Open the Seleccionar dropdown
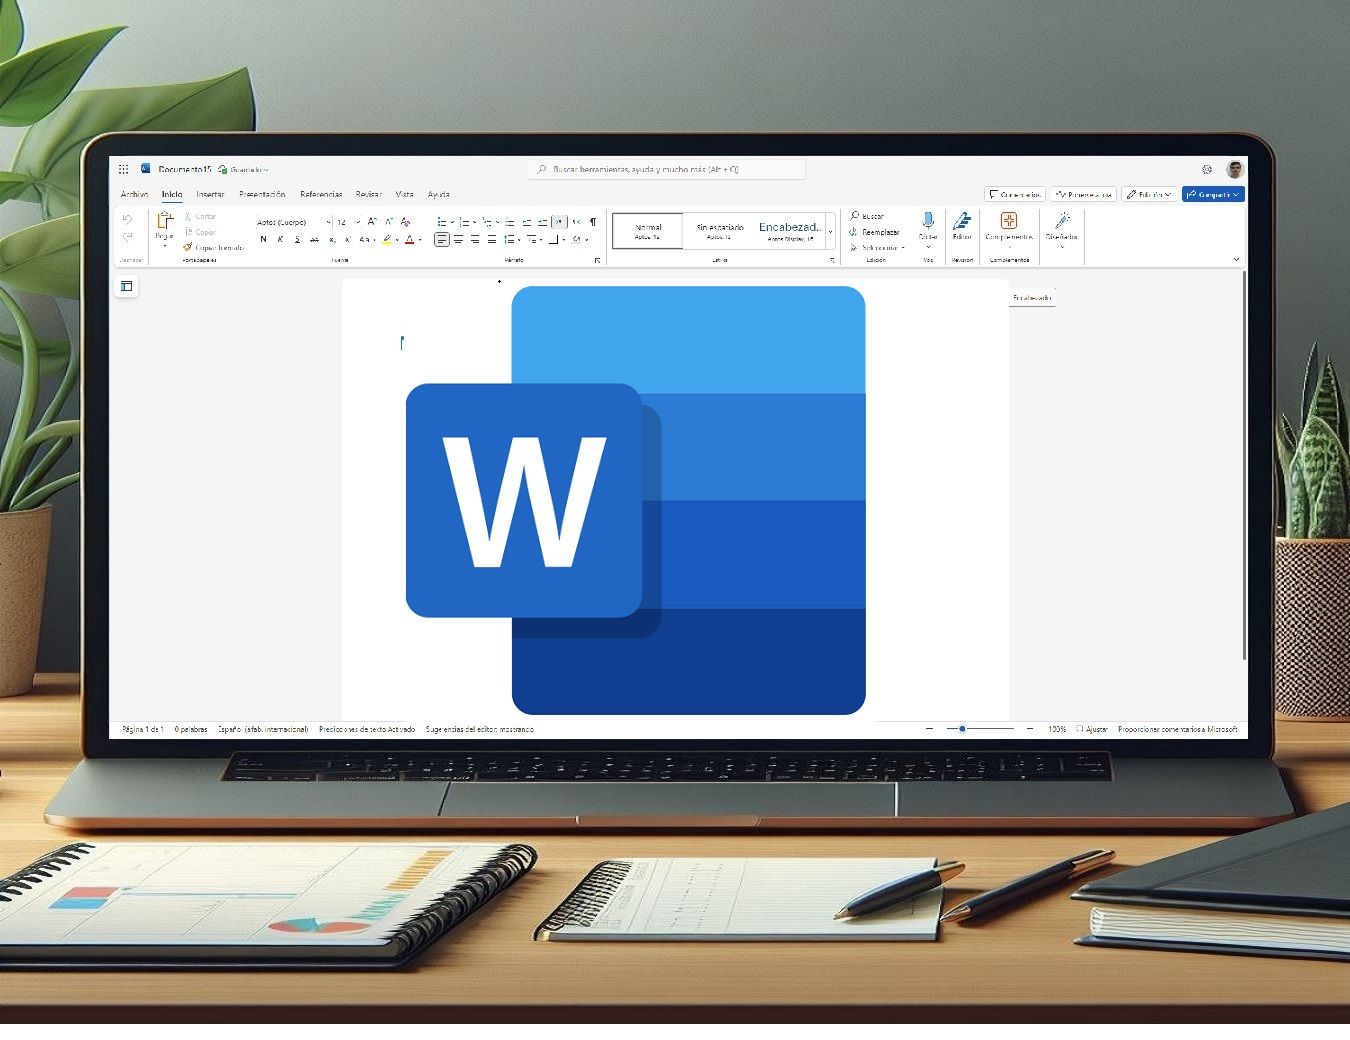 coord(877,247)
